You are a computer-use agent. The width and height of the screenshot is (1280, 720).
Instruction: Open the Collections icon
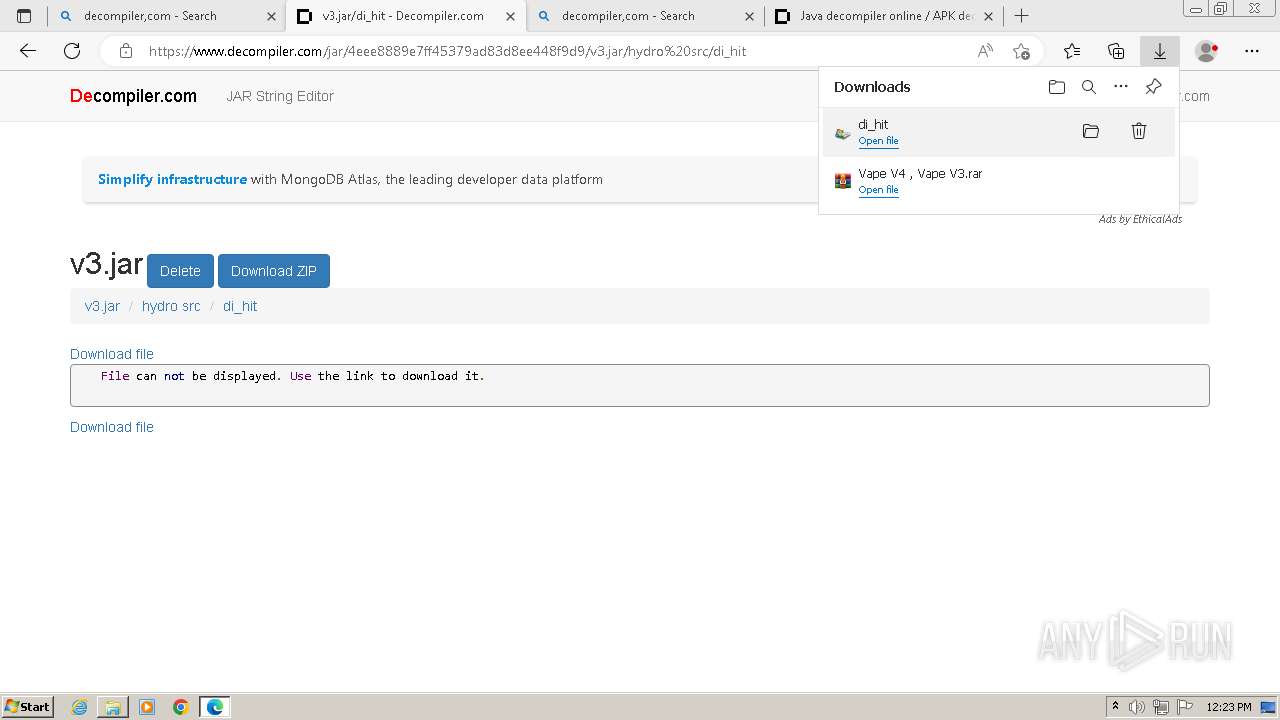click(1116, 51)
